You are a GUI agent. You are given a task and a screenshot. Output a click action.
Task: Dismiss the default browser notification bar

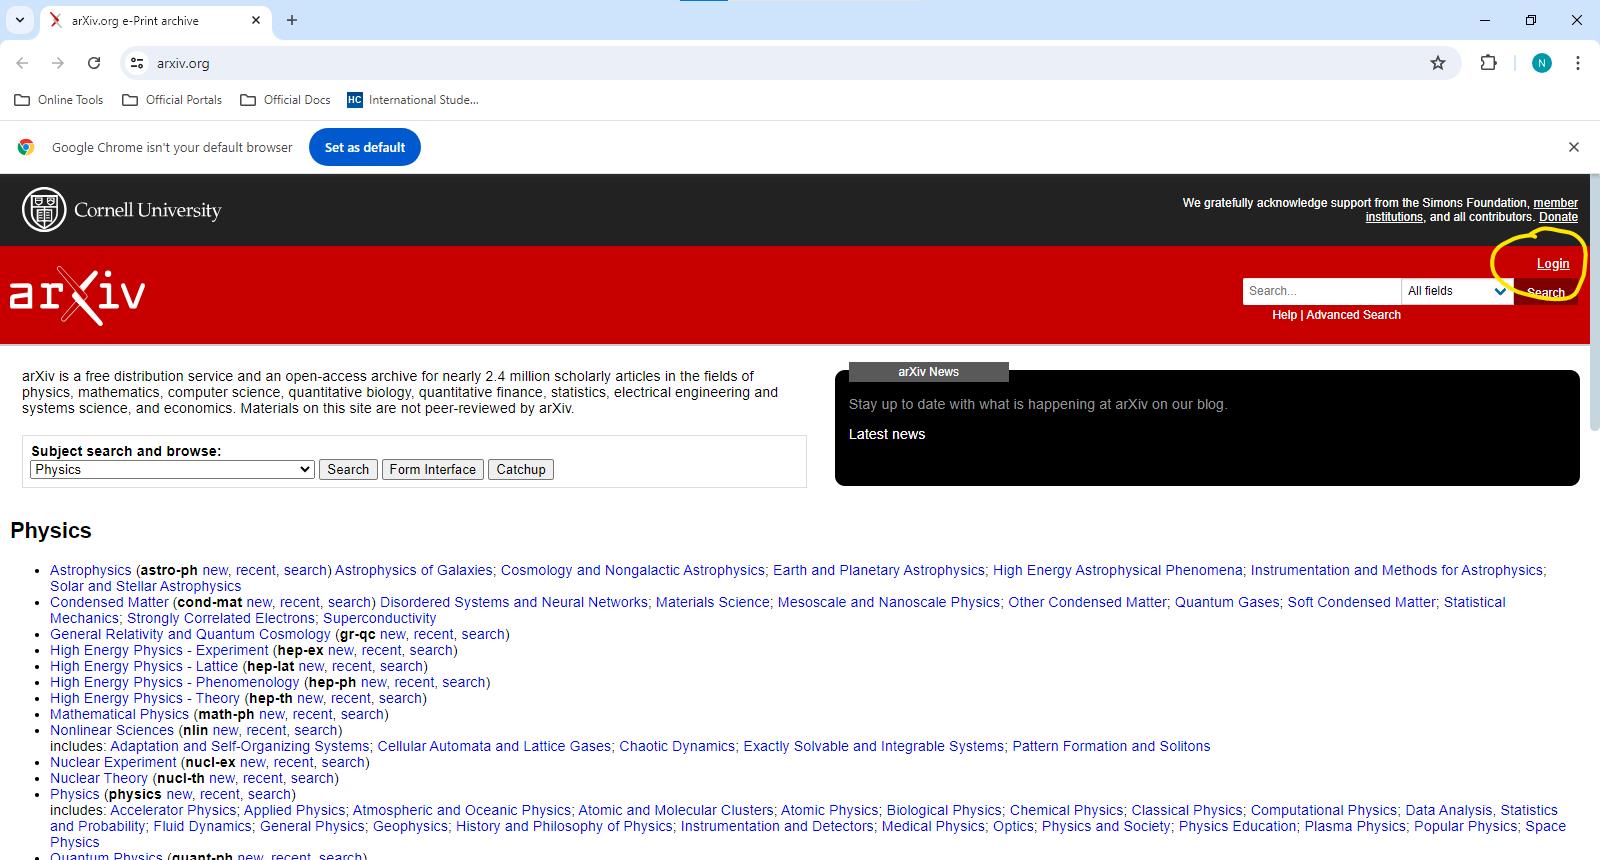pos(1574,147)
